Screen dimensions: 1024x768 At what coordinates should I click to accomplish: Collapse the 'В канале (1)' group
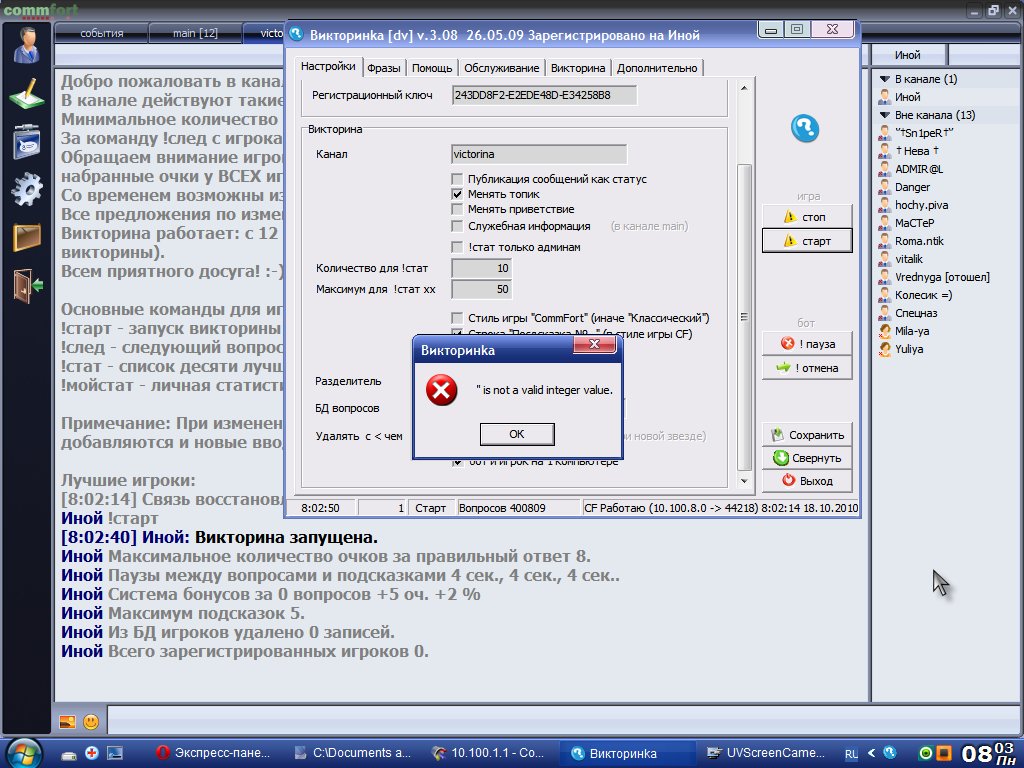(x=884, y=79)
